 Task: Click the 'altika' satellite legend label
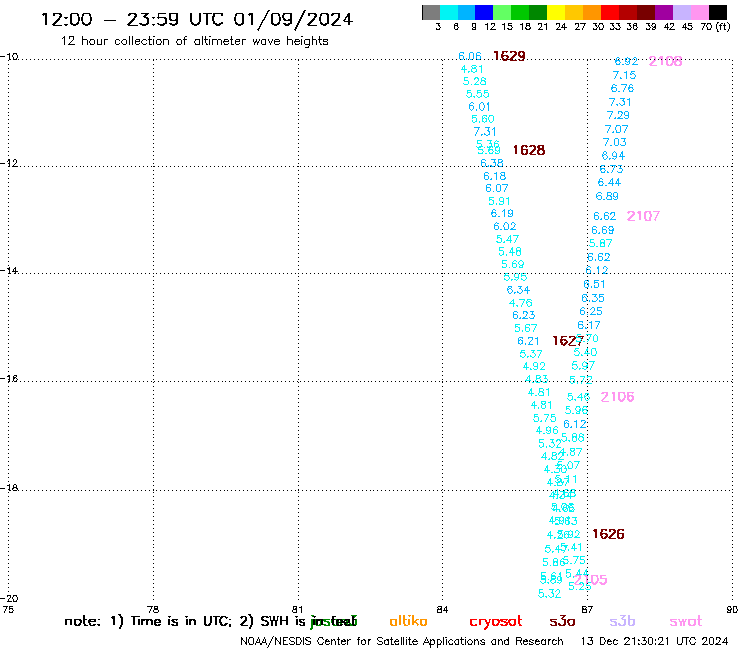click(x=408, y=621)
